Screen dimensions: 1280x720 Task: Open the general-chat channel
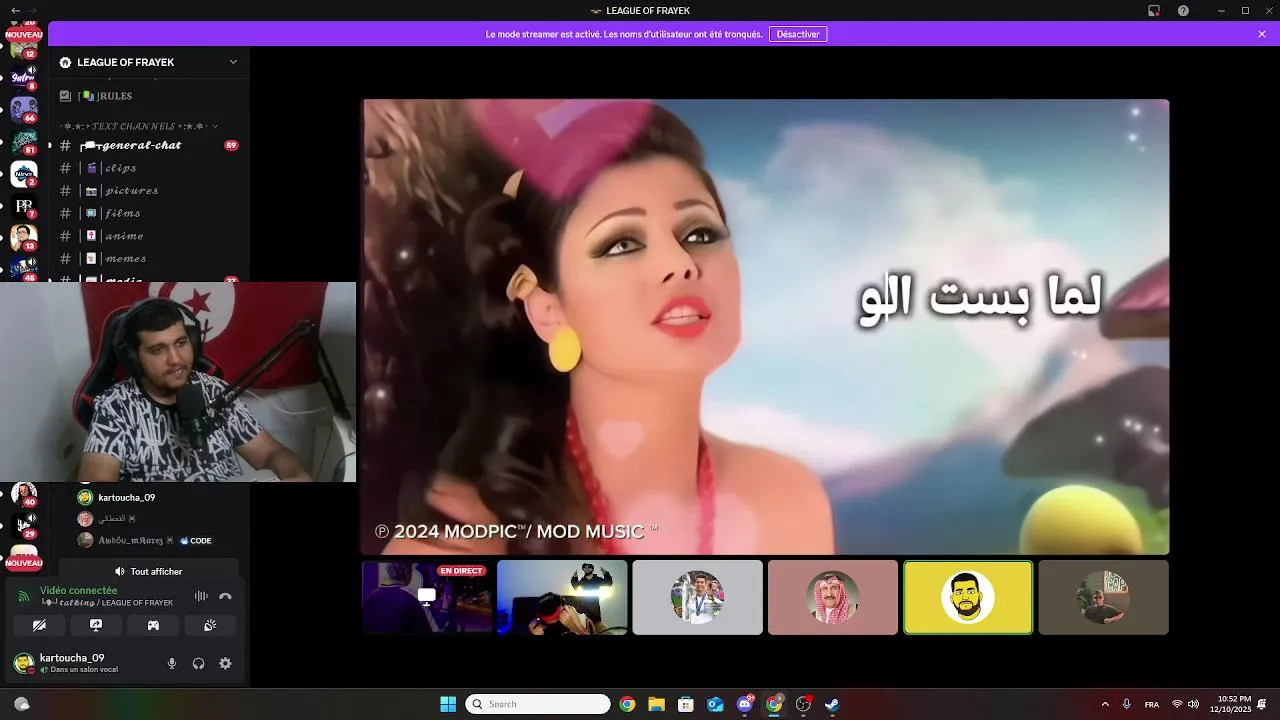tap(149, 145)
